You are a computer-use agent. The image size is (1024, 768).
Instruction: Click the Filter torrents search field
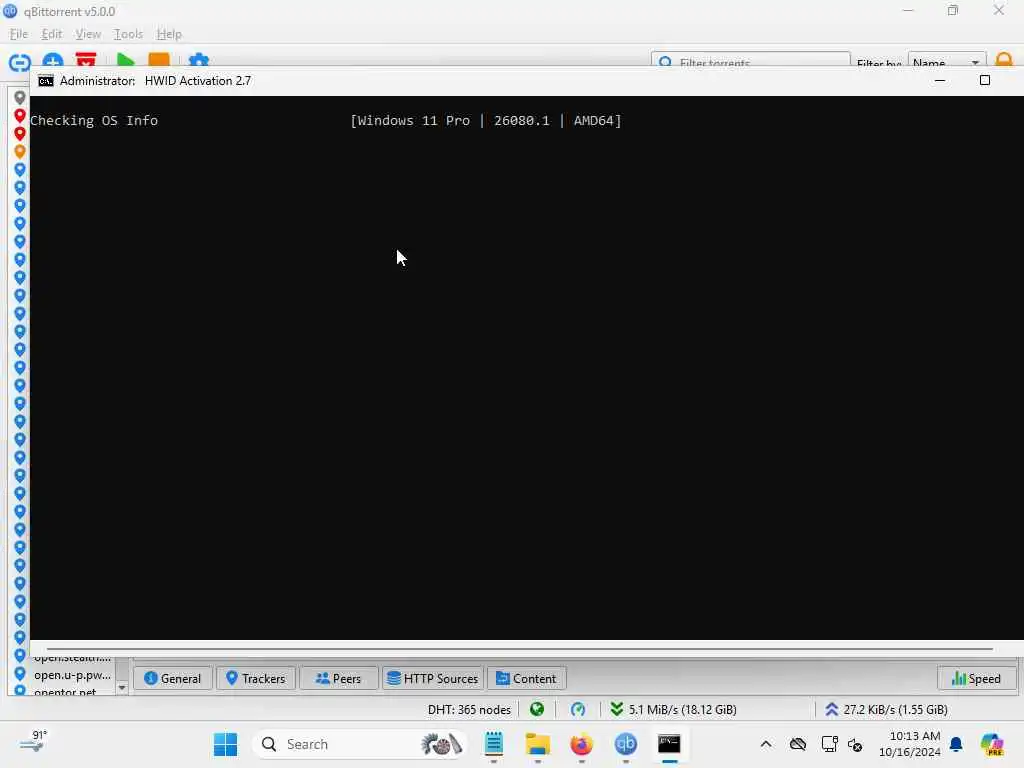pos(751,61)
